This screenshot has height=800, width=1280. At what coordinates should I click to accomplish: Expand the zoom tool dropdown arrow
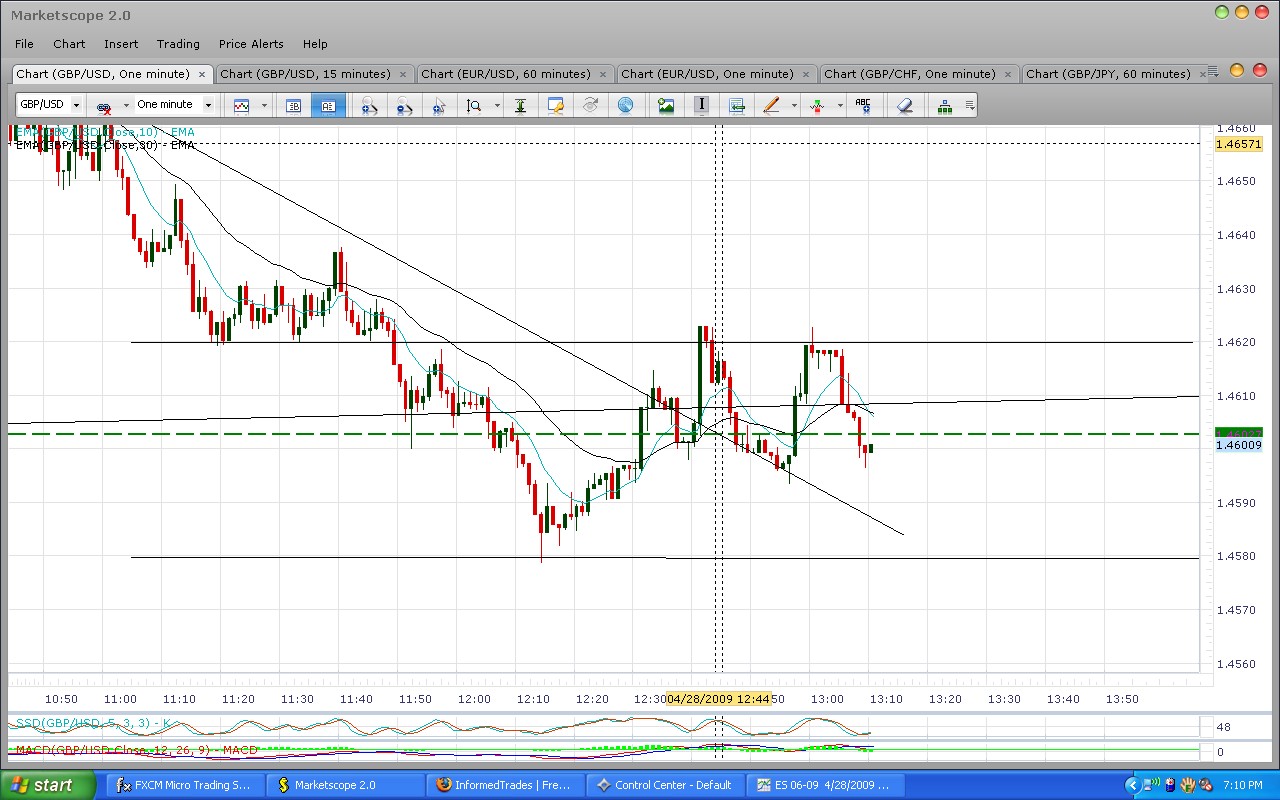pos(497,105)
